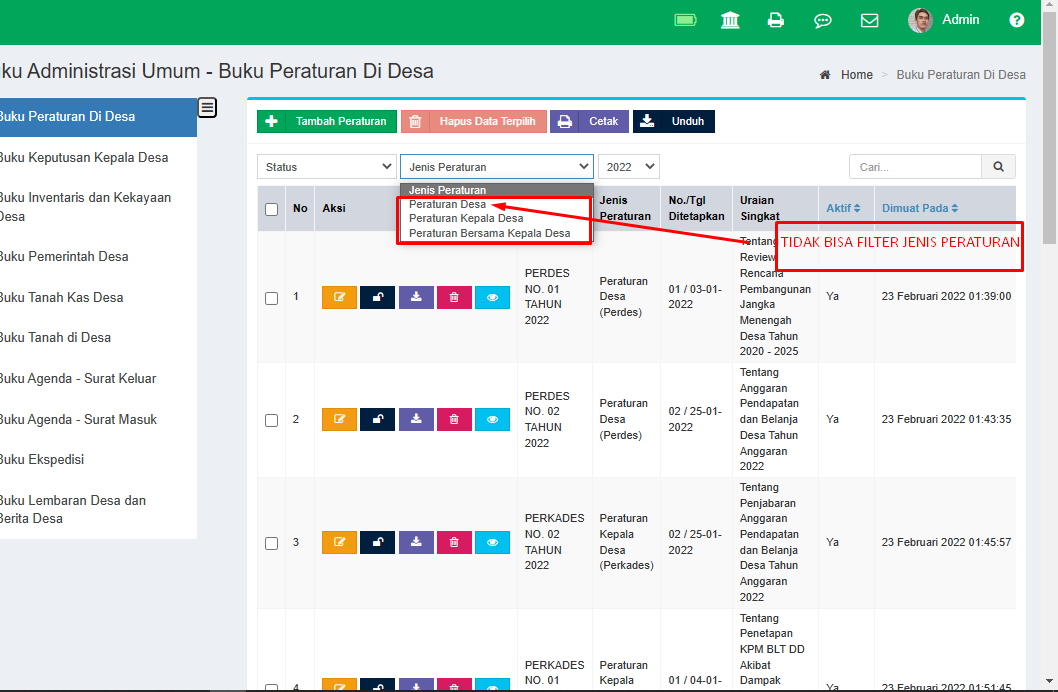Click the printer icon in the top bar
The width and height of the screenshot is (1058, 692).
[x=776, y=19]
